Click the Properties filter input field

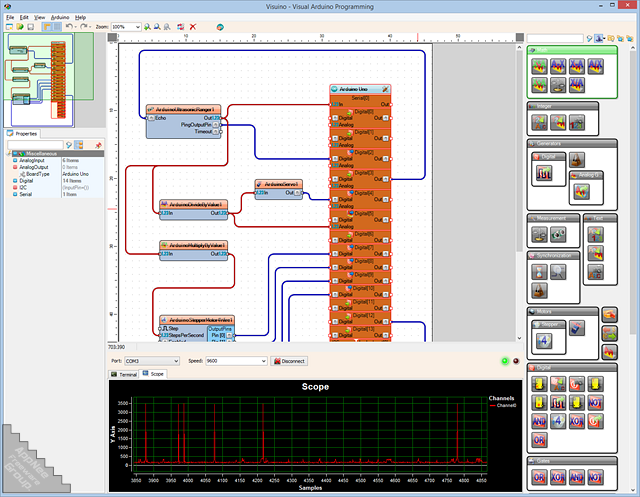point(35,145)
